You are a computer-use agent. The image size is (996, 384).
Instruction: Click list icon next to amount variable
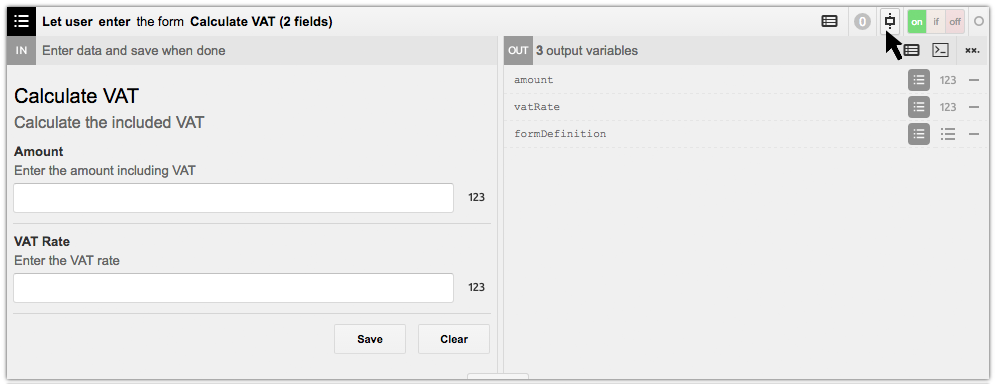[x=919, y=80]
